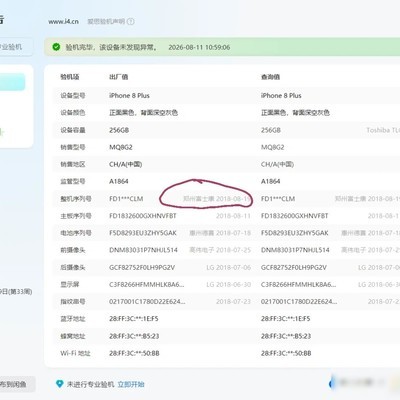Select the 设备颜色 row label
This screenshot has width=400, height=400.
(x=73, y=113)
